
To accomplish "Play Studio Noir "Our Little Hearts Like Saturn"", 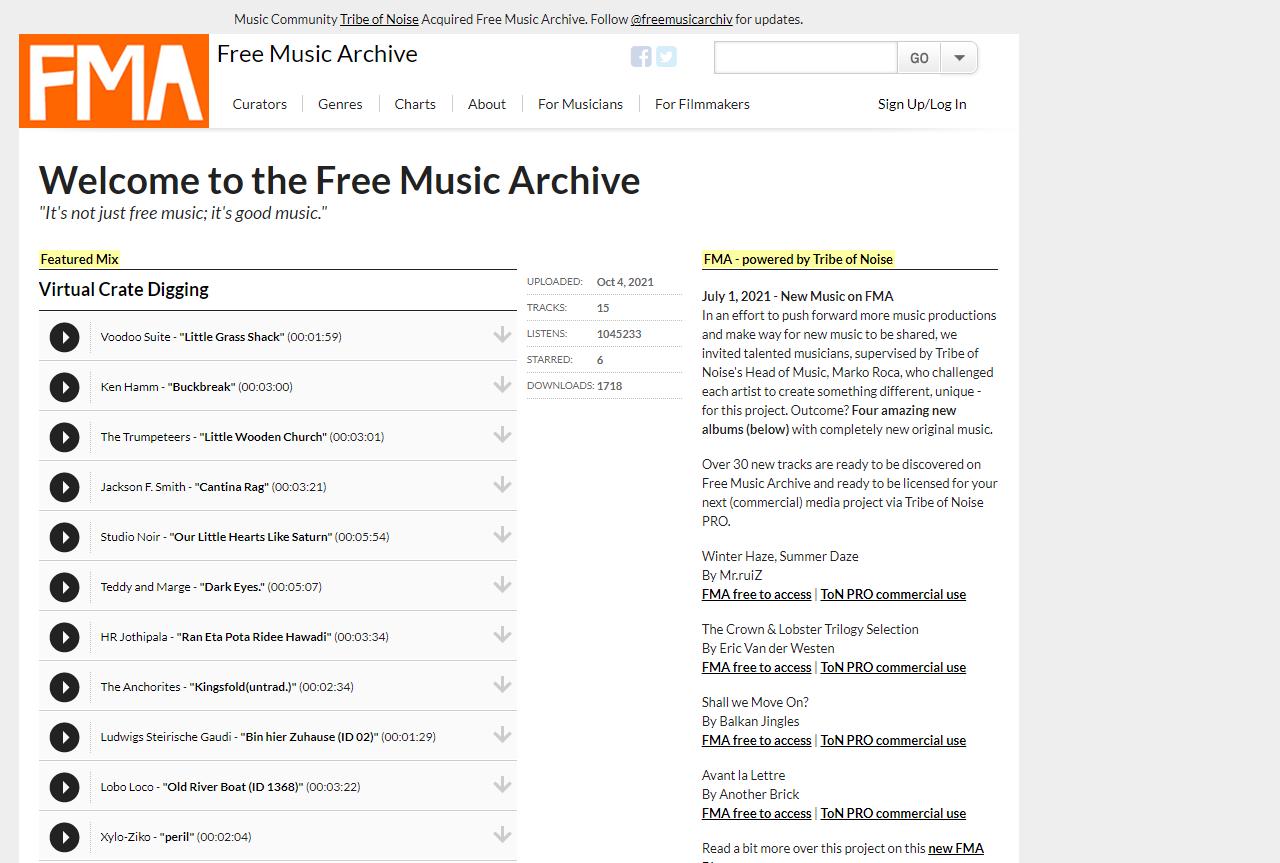I will [64, 537].
